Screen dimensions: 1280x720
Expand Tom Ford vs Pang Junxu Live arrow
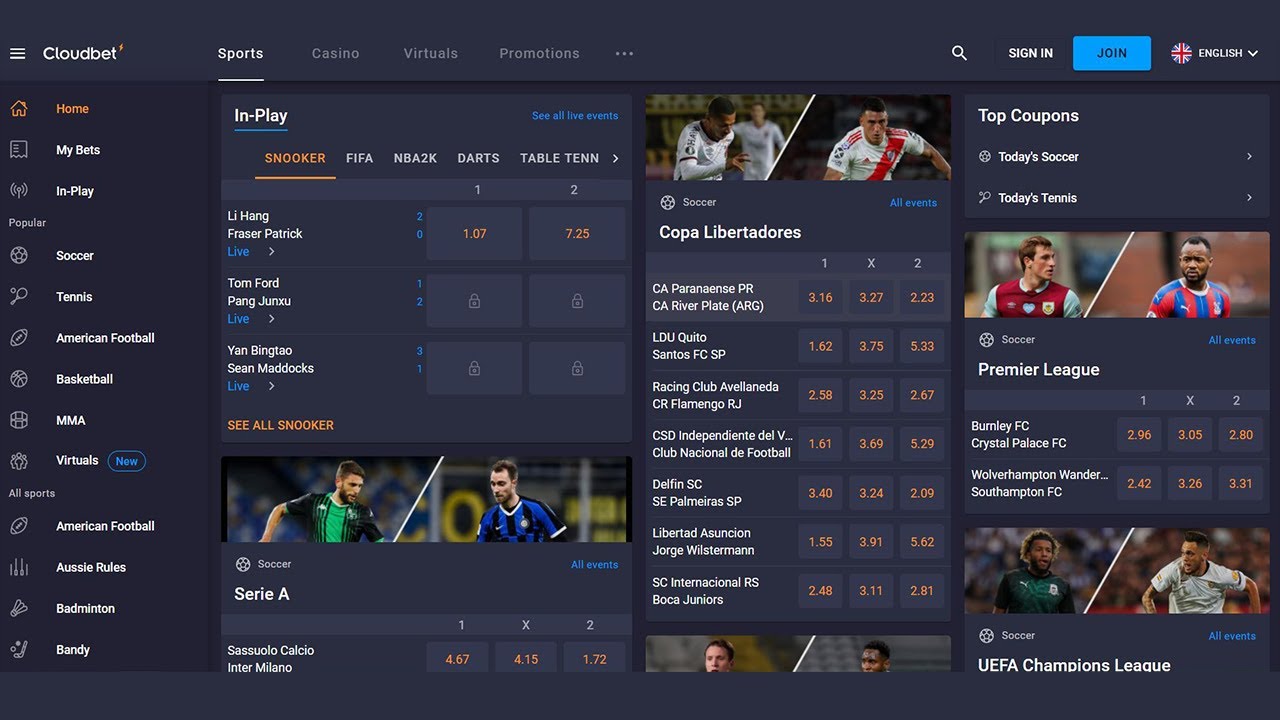click(x=271, y=319)
